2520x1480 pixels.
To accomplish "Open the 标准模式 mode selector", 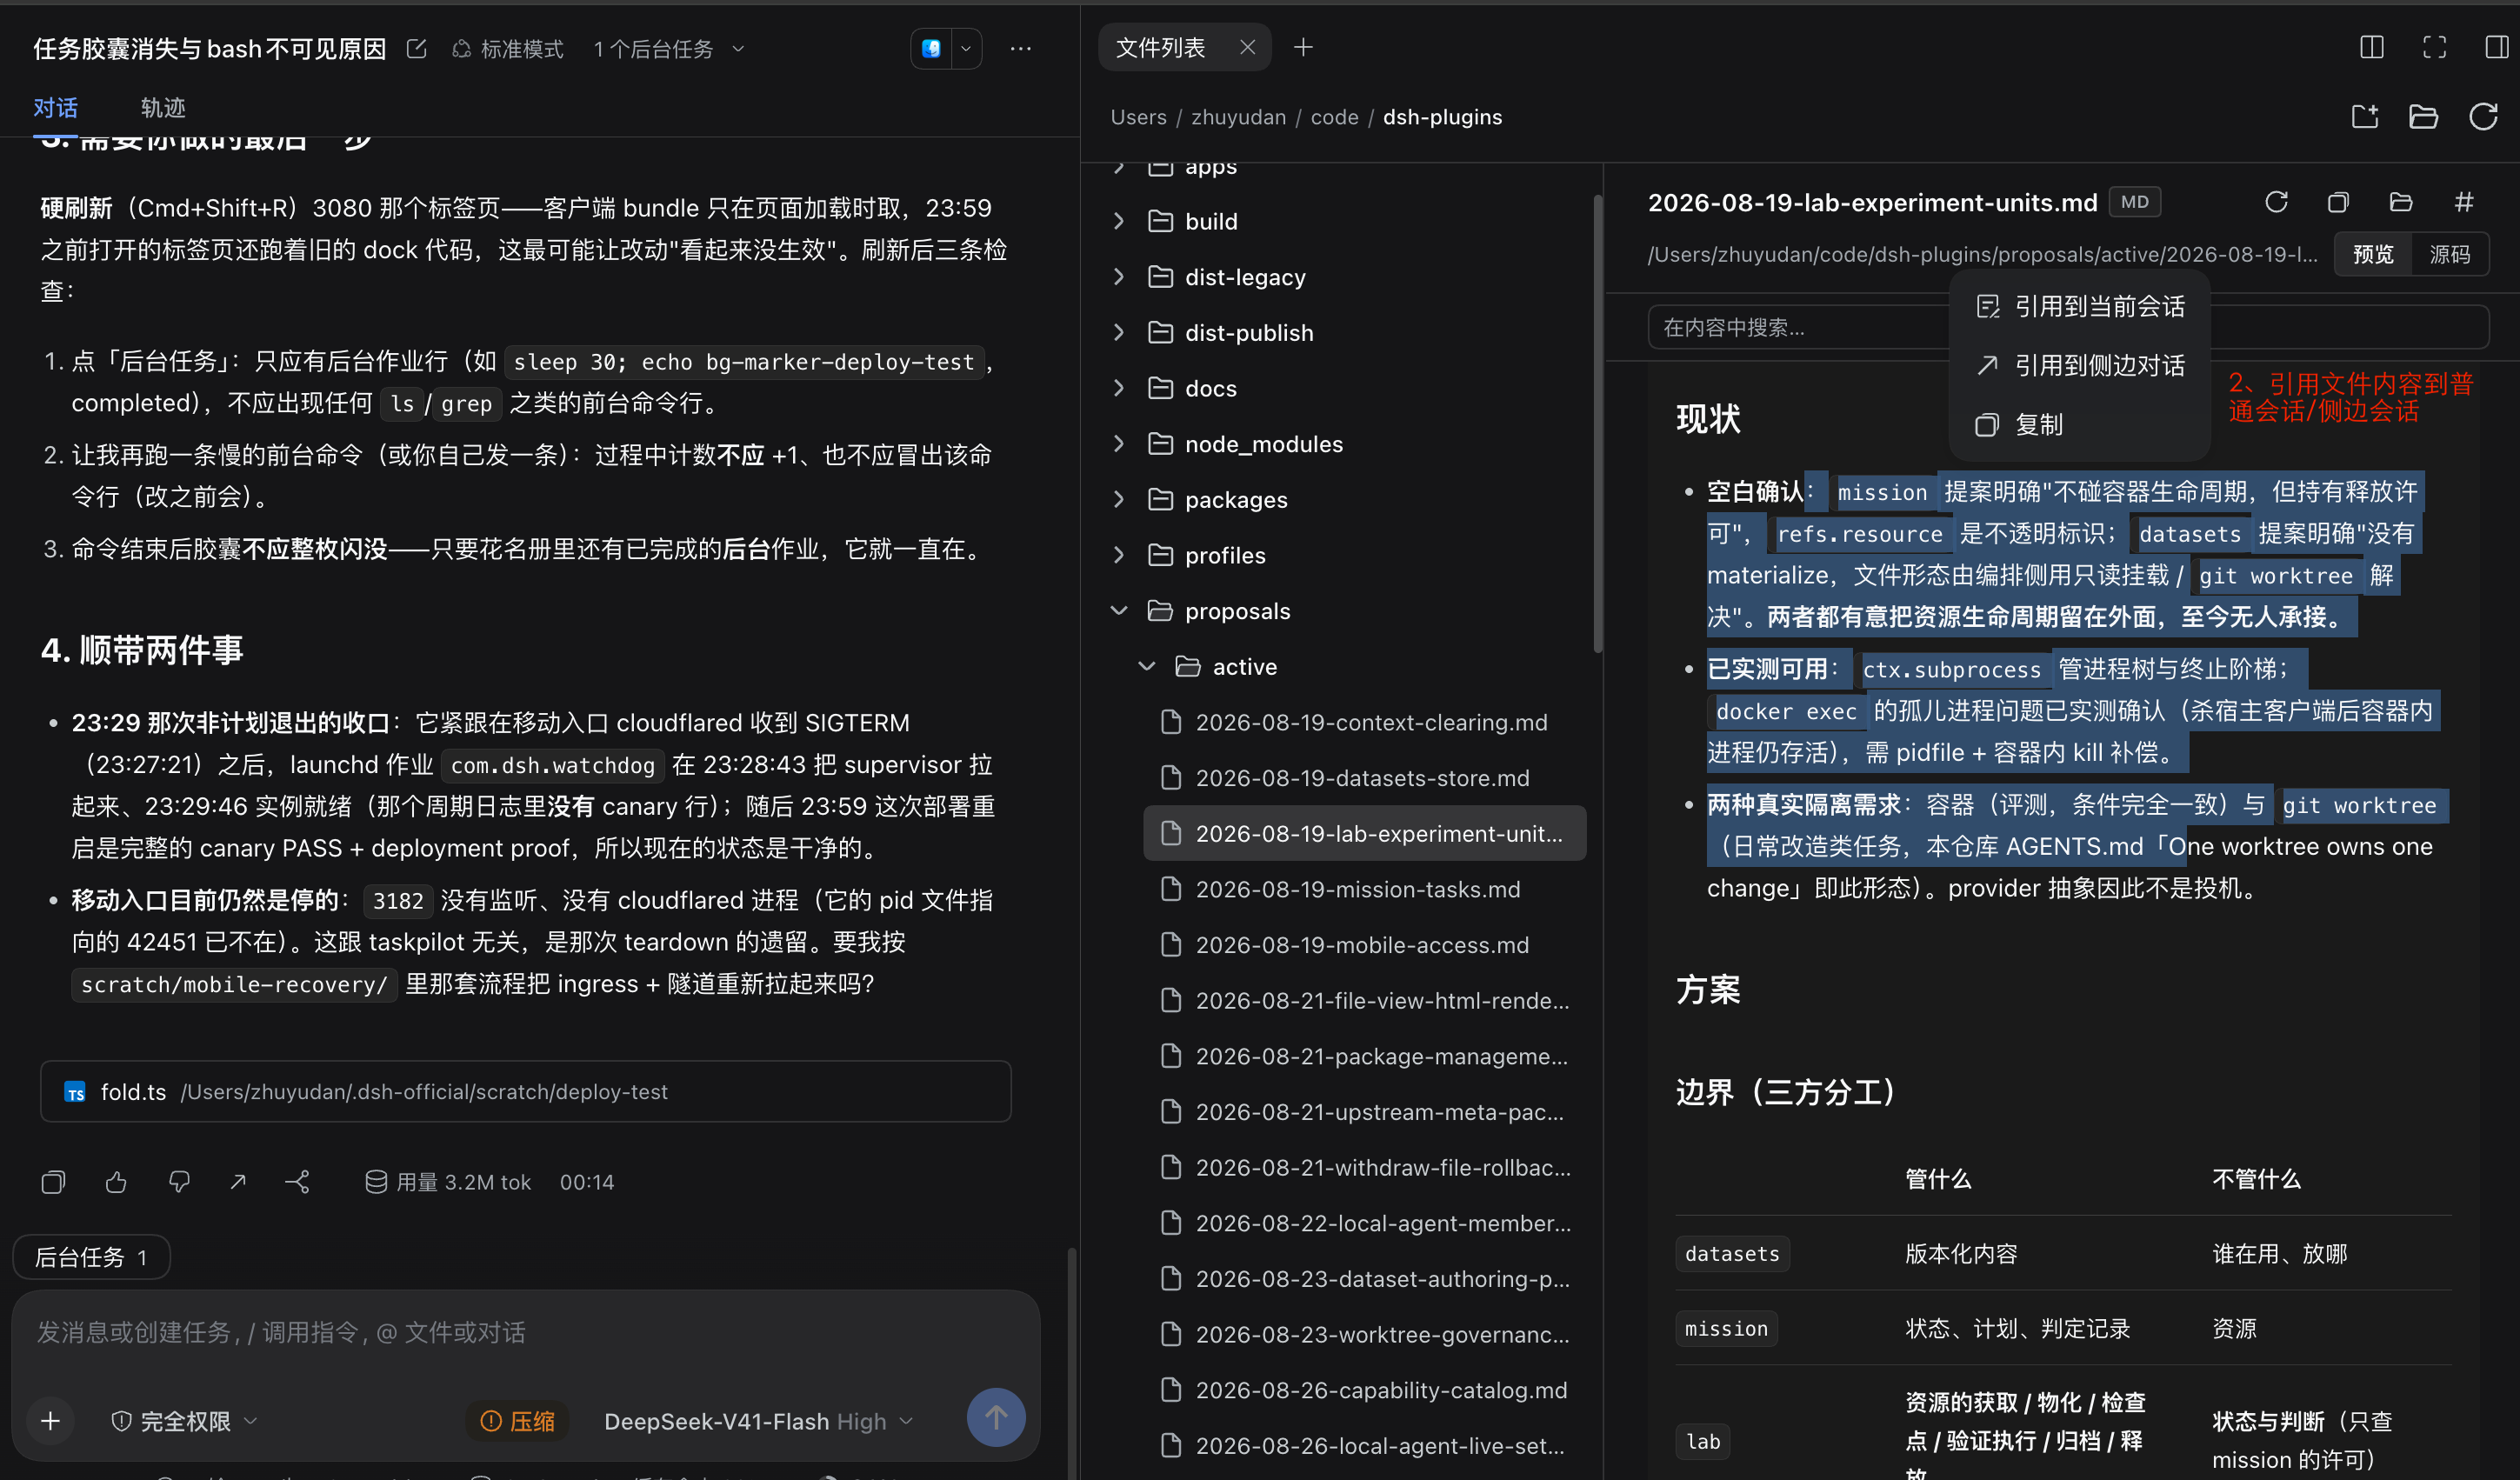I will pyautogui.click(x=507, y=49).
